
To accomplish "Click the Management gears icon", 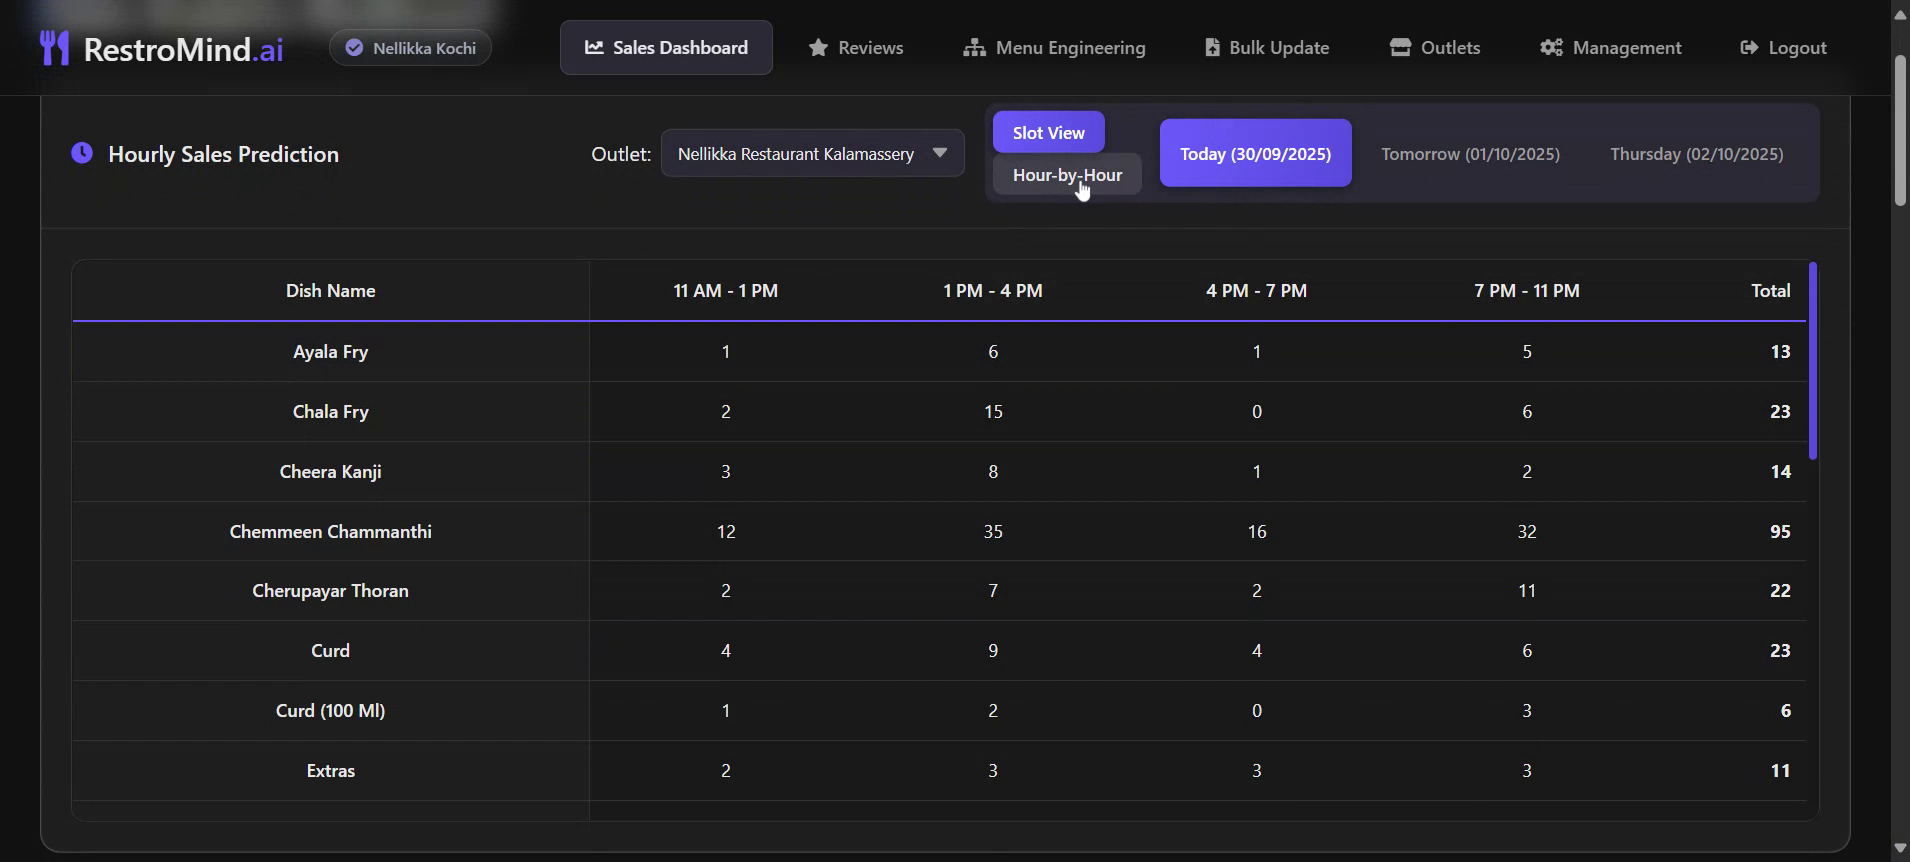I will click(1551, 48).
